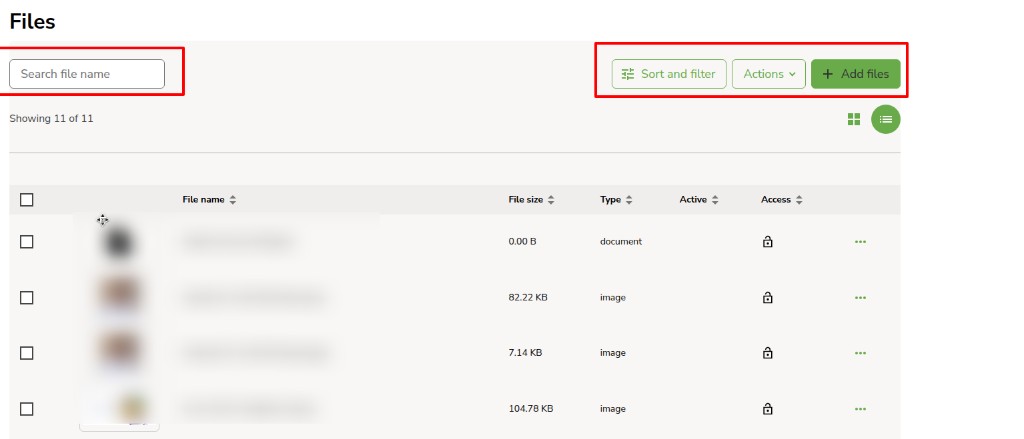
Task: Click lock icon in the 104.78 KB row
Action: point(767,409)
